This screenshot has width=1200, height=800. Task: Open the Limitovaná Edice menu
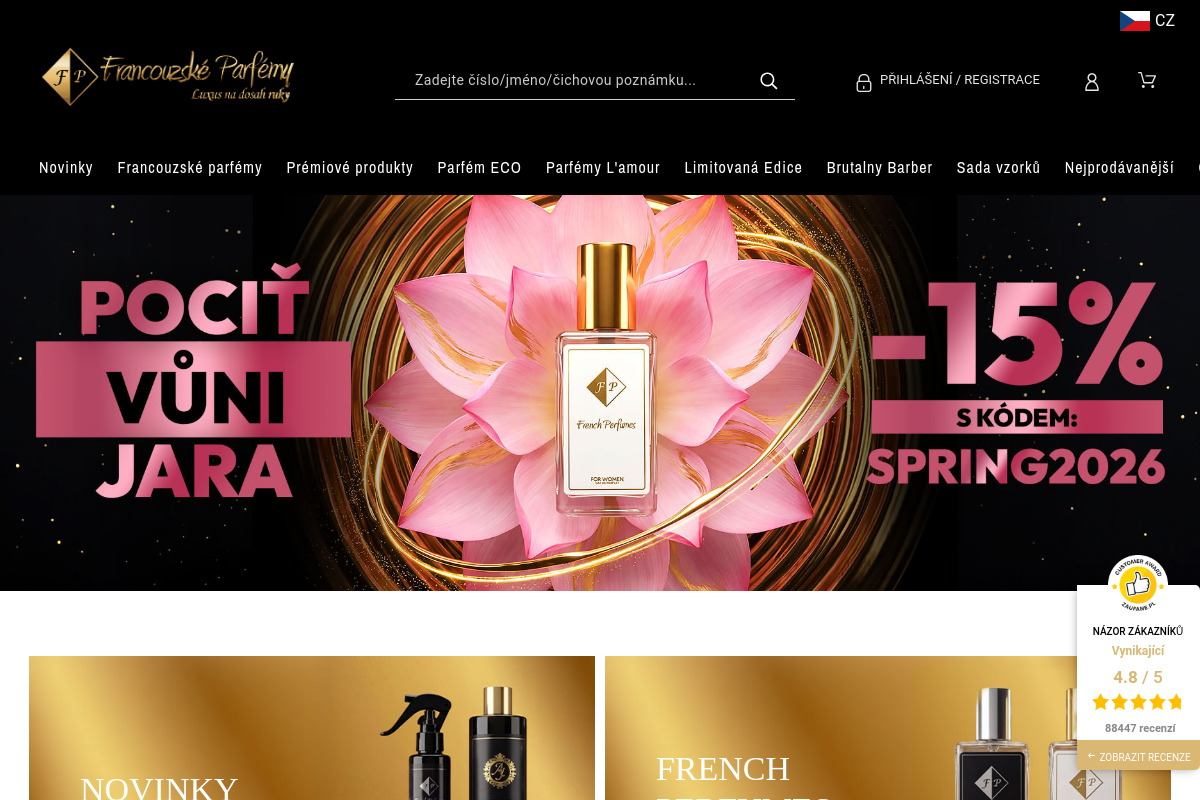click(743, 168)
